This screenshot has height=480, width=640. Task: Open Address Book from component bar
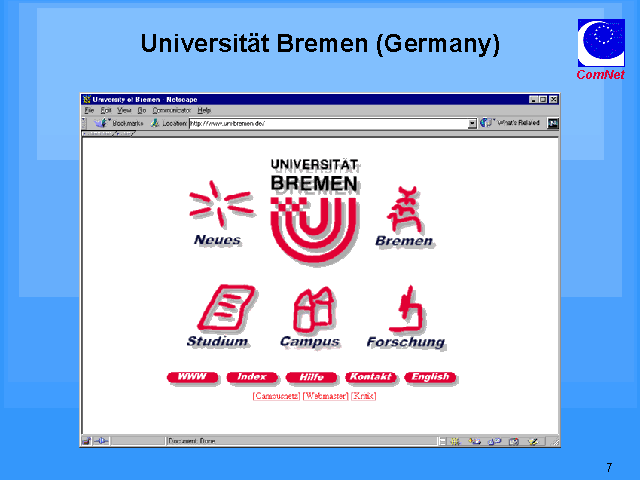point(514,441)
